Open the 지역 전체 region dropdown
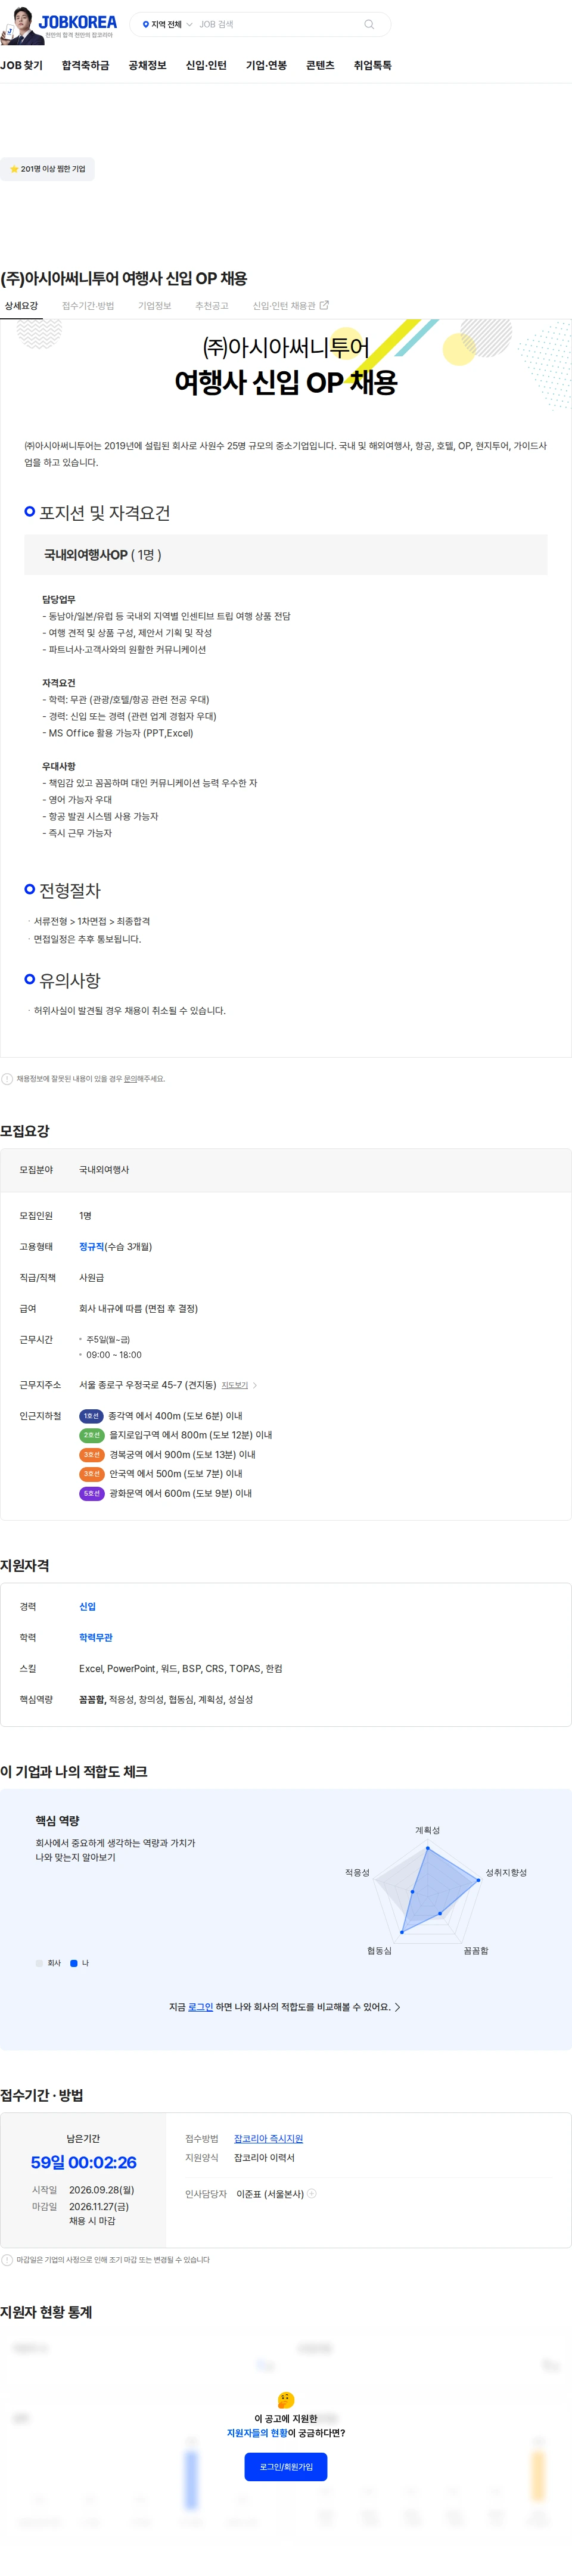 167,24
